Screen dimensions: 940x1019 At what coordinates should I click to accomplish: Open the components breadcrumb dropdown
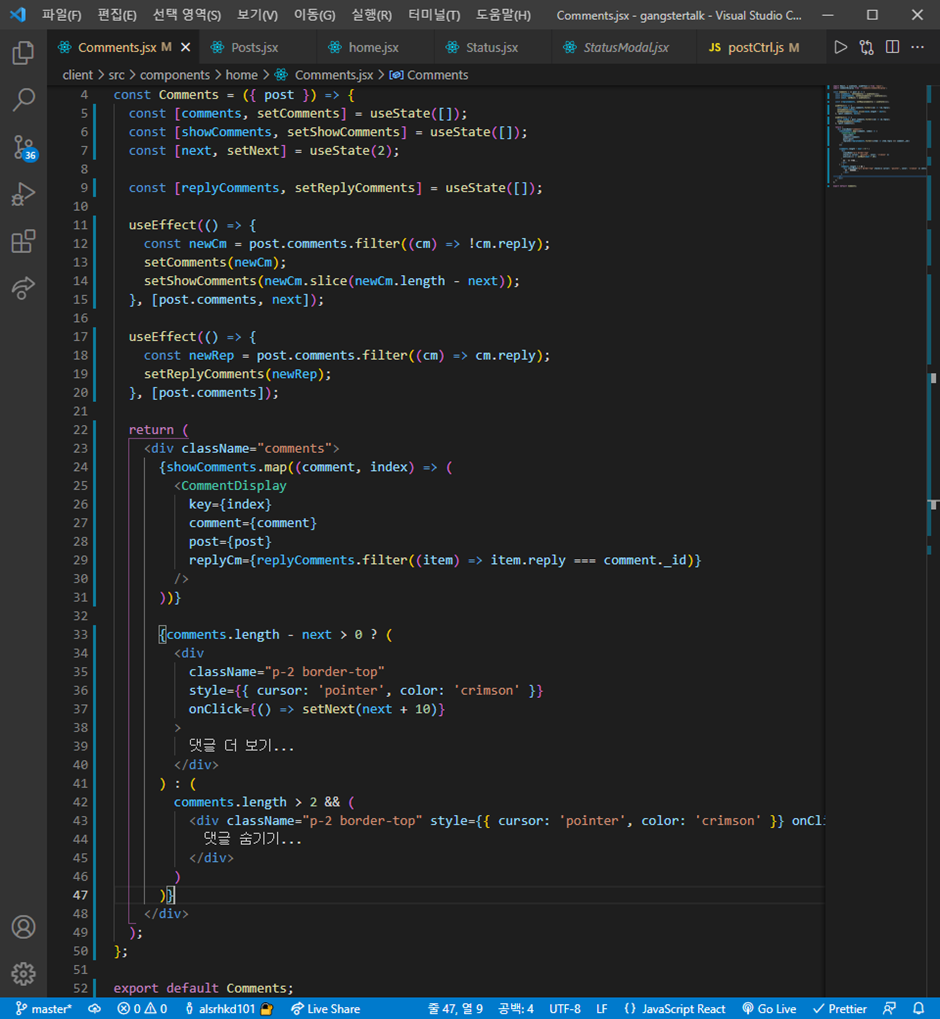coord(175,74)
